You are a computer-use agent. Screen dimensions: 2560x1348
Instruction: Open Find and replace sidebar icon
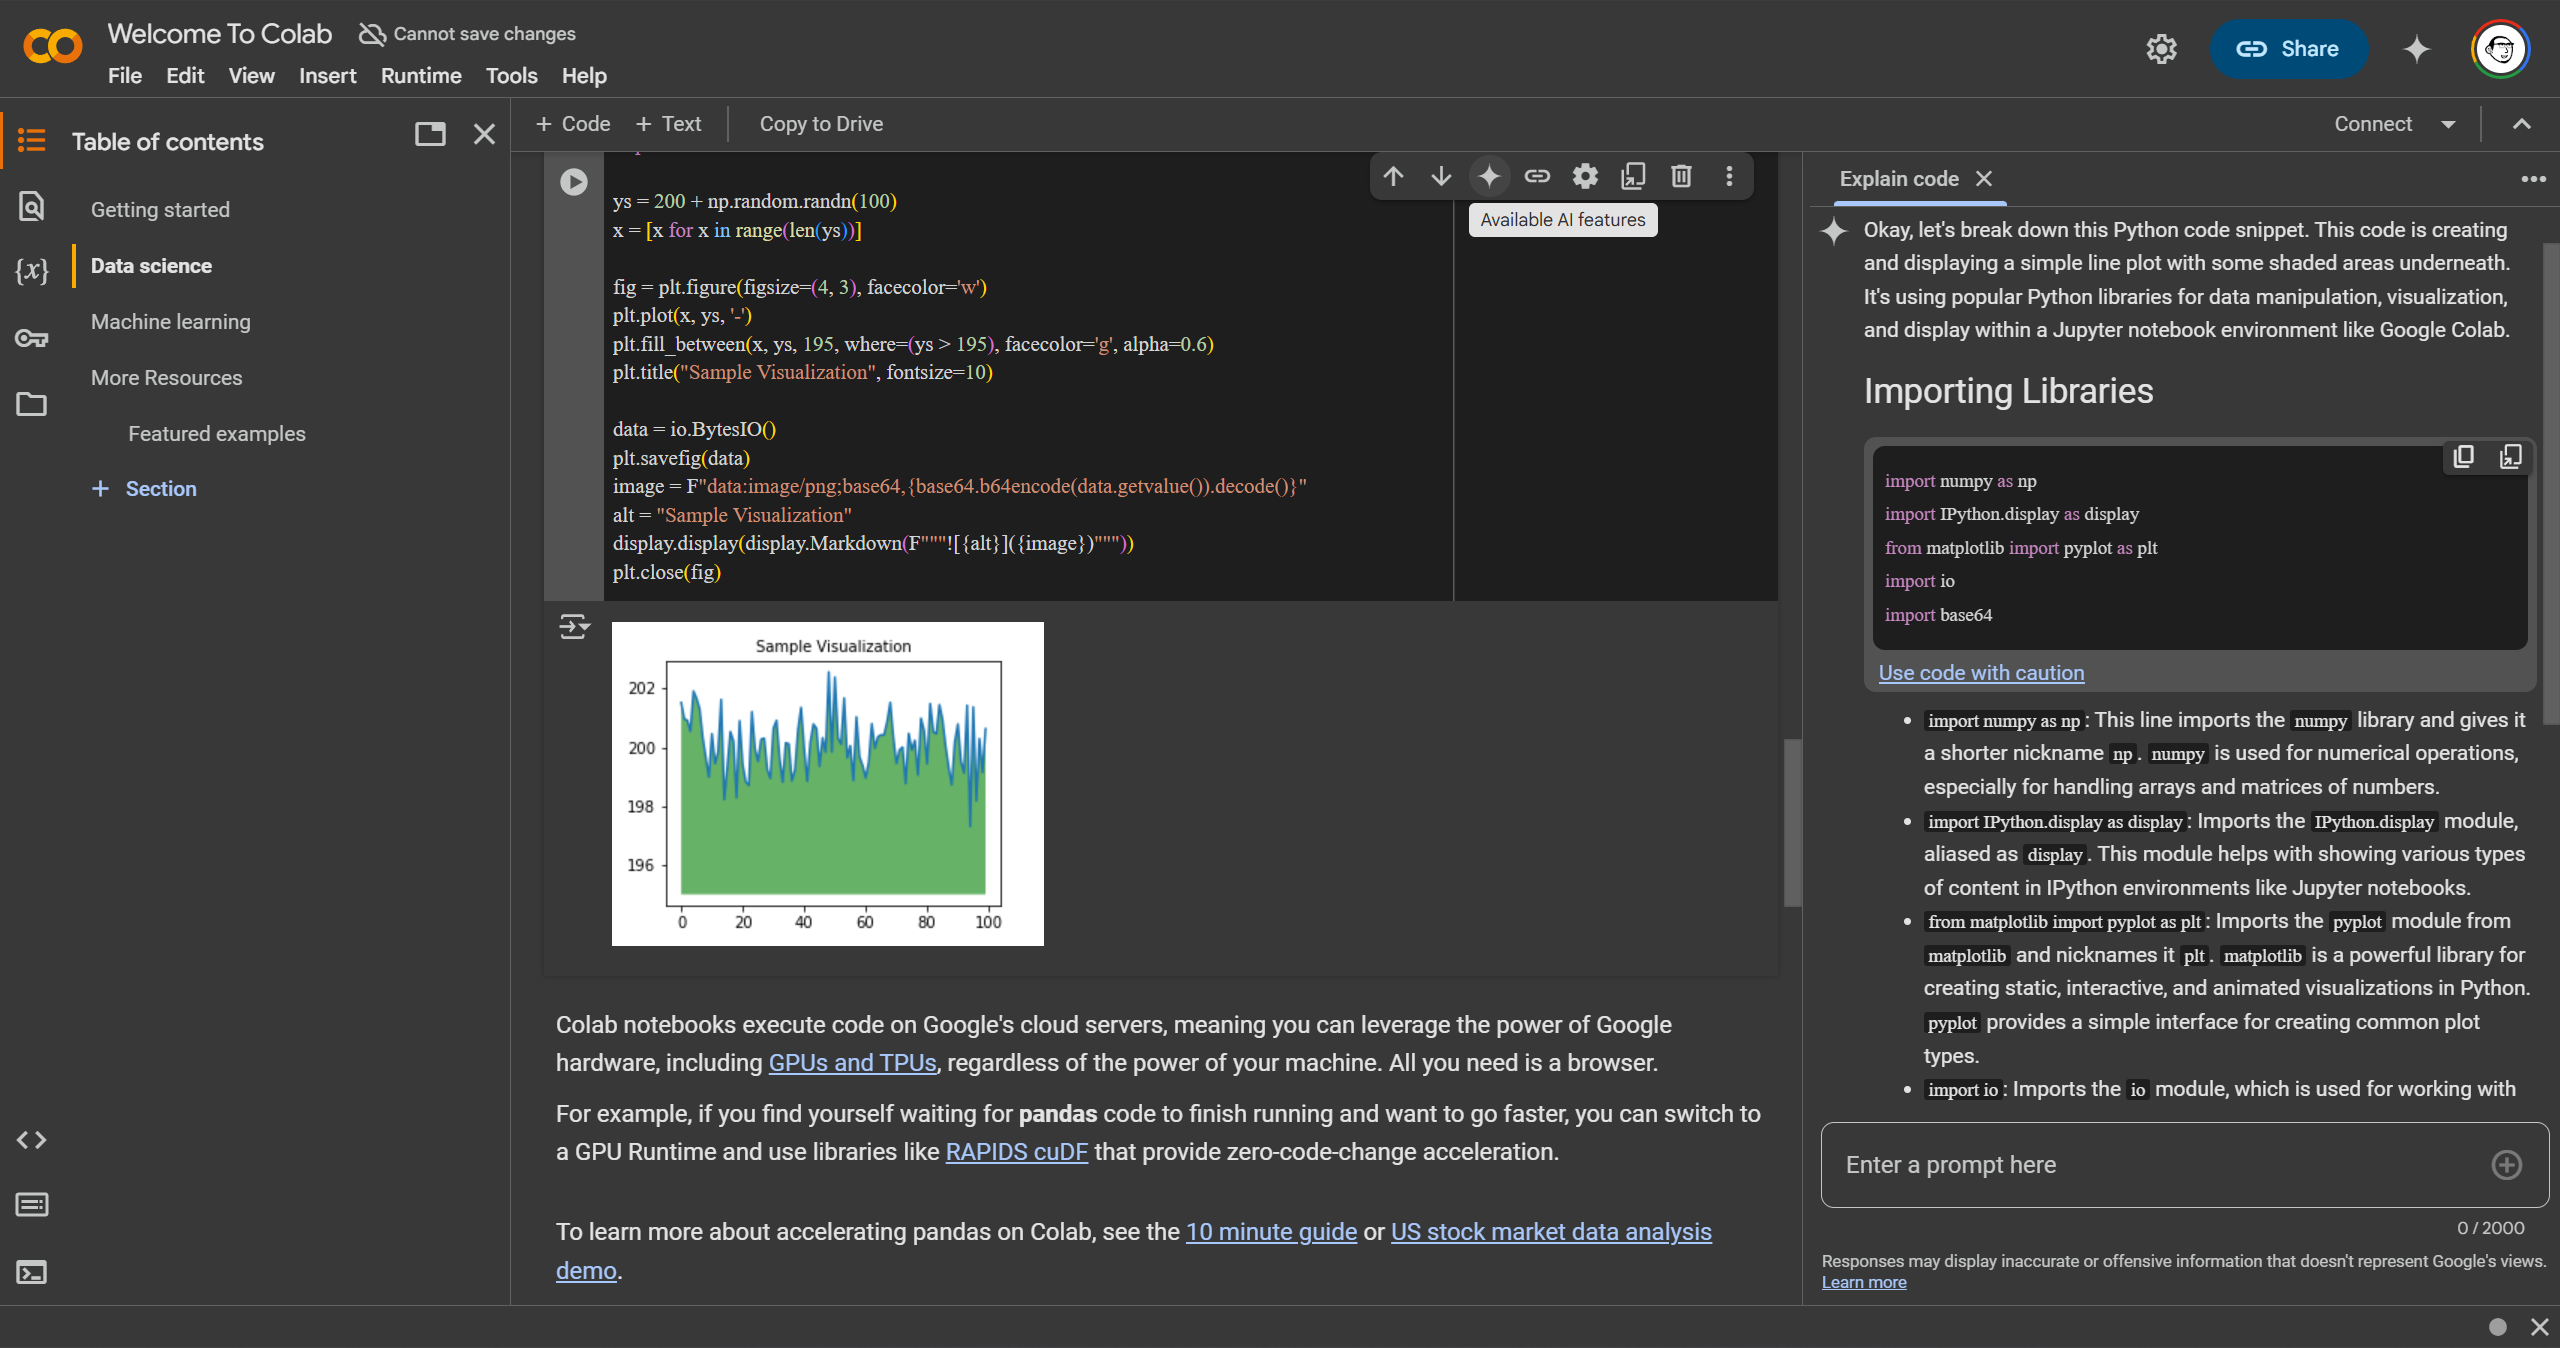click(x=31, y=206)
